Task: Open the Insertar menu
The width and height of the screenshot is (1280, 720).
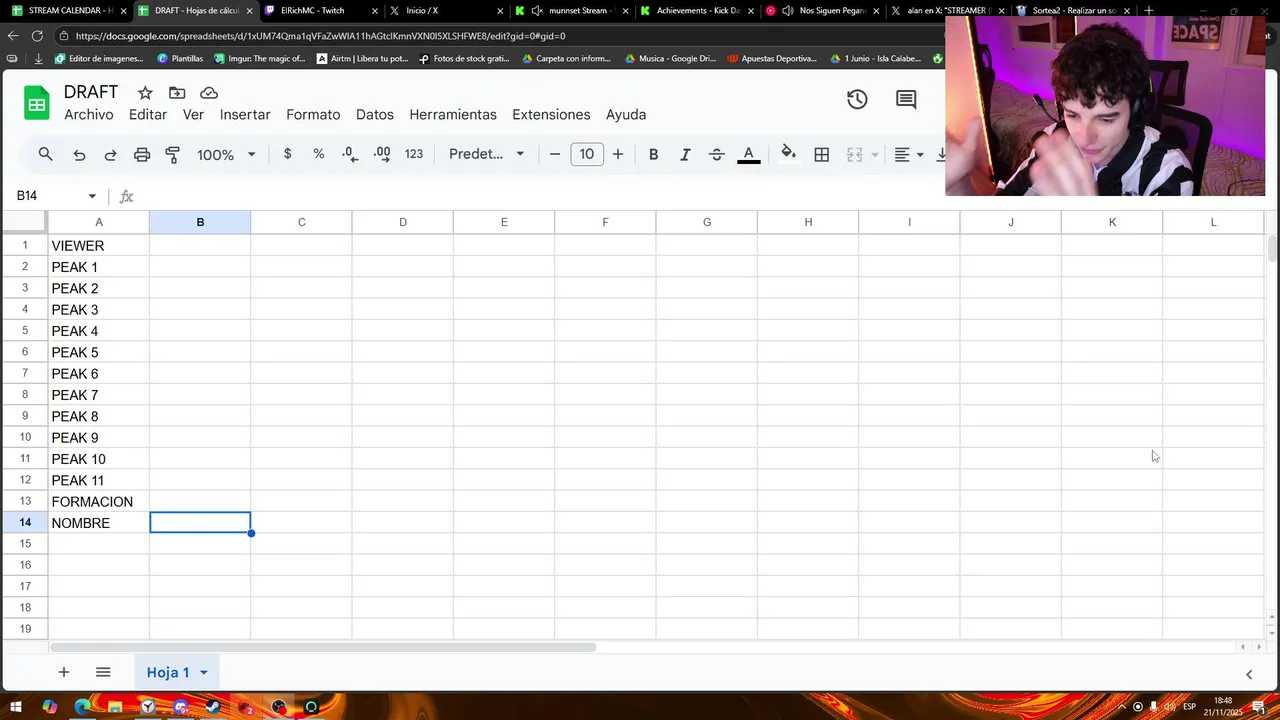Action: tap(245, 114)
